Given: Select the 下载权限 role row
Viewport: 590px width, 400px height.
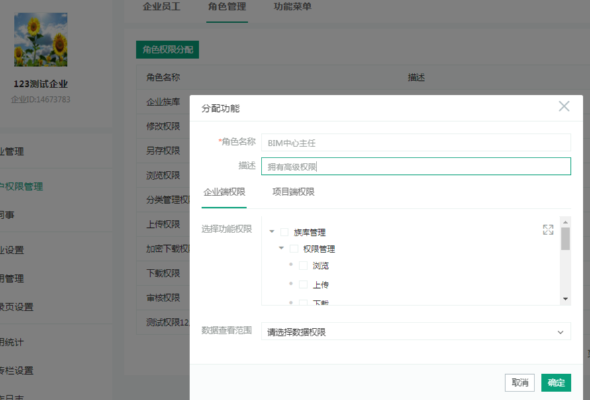Looking at the screenshot, I should [163, 273].
